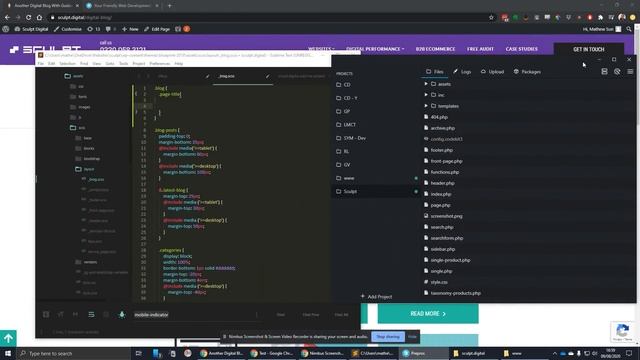
Task: Select the CD project in Prepros
Action: tap(376, 84)
